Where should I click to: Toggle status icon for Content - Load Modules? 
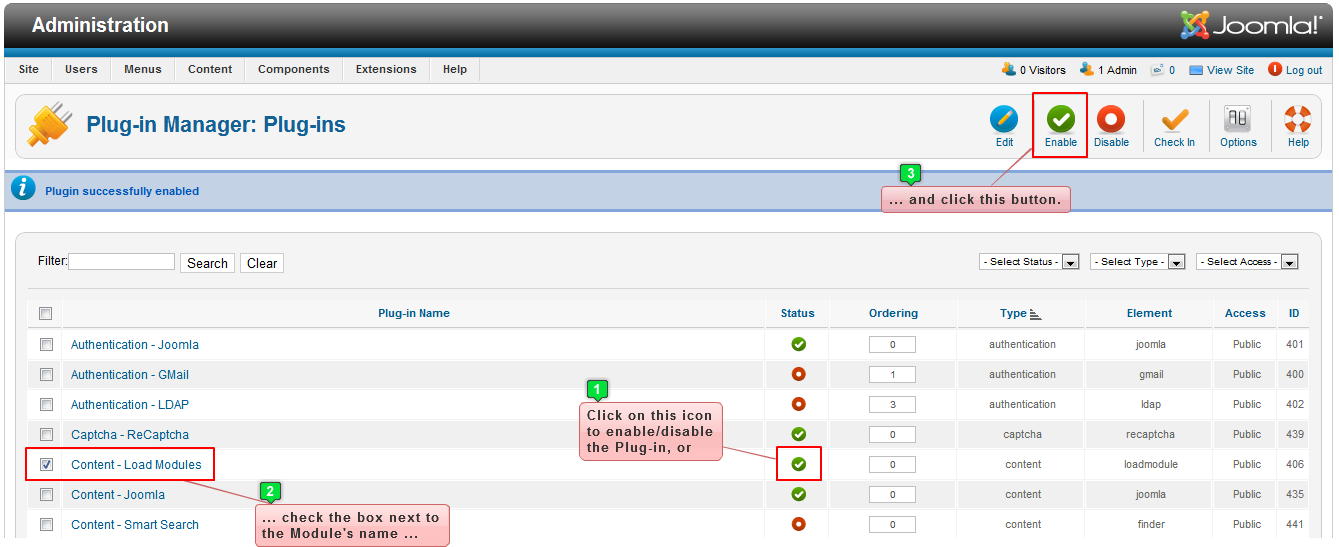tap(798, 464)
